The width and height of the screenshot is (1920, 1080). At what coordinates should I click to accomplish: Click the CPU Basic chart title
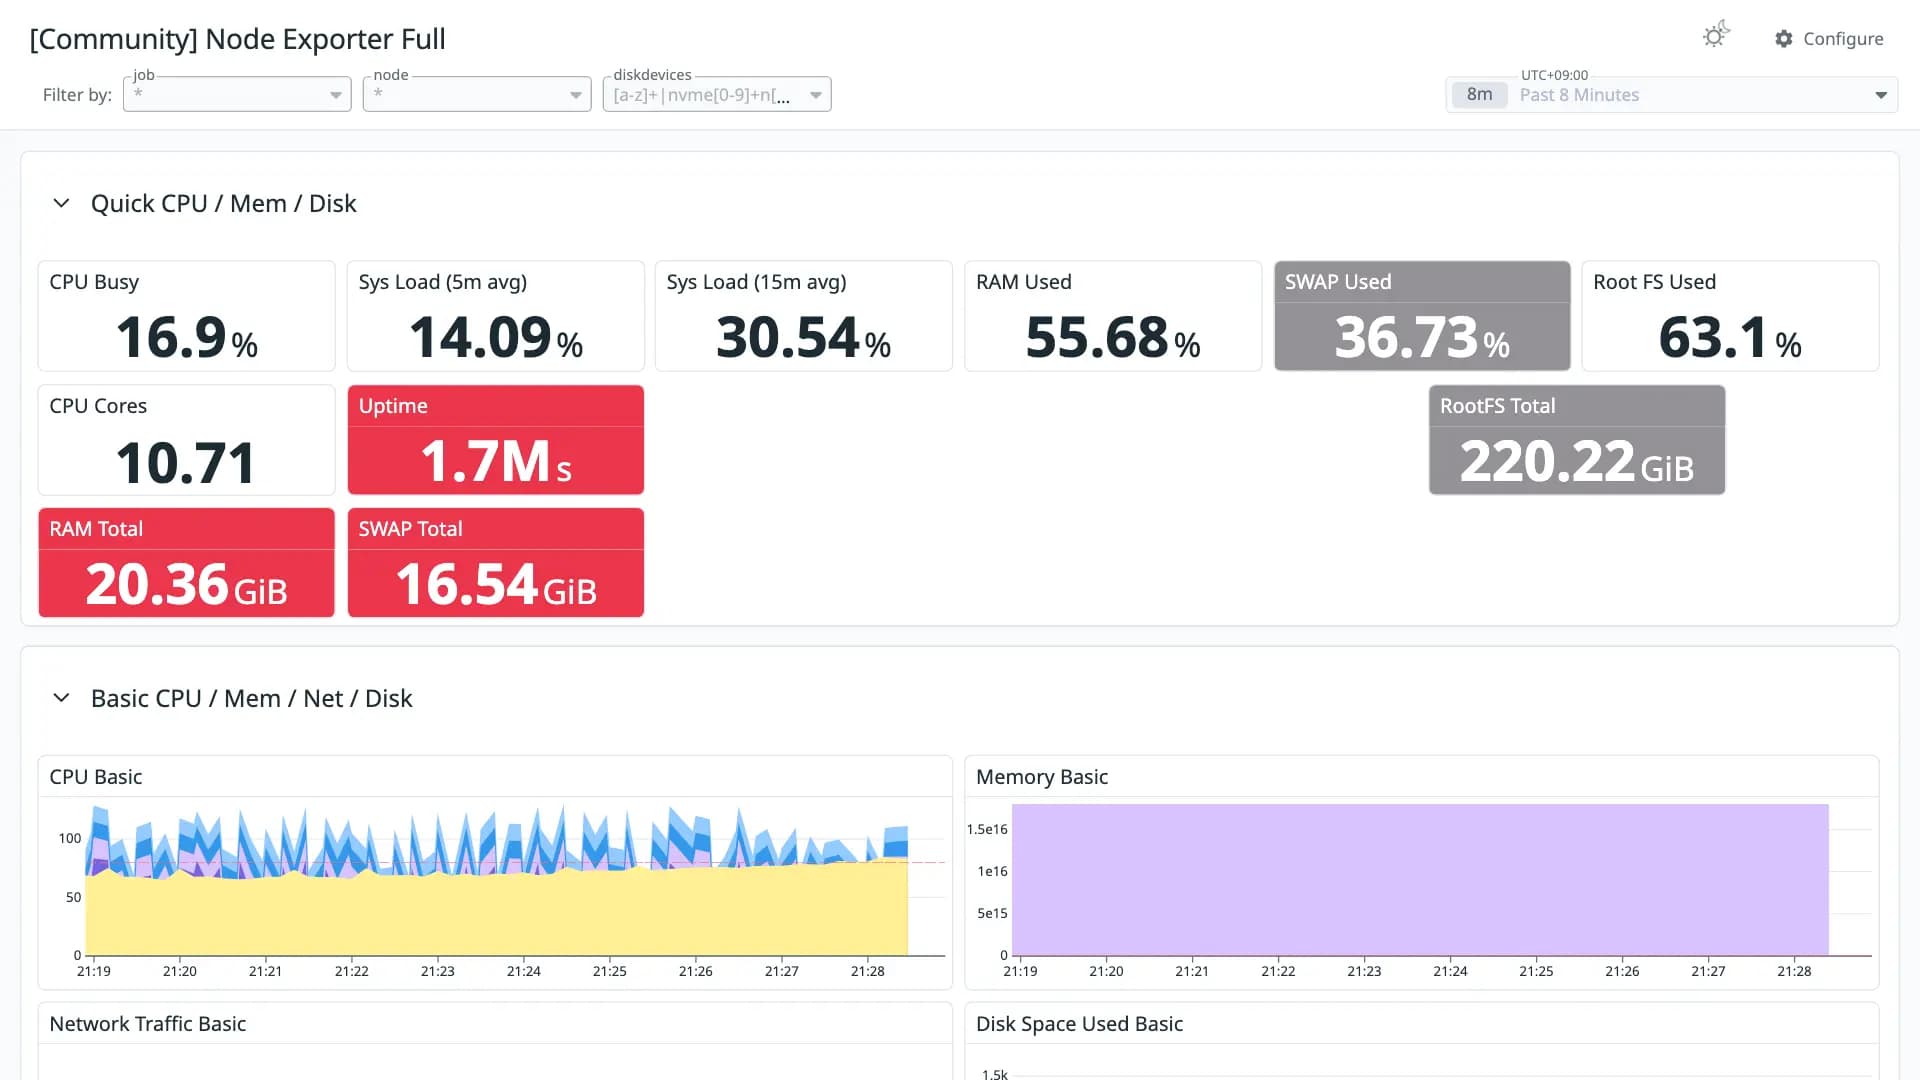pos(96,777)
